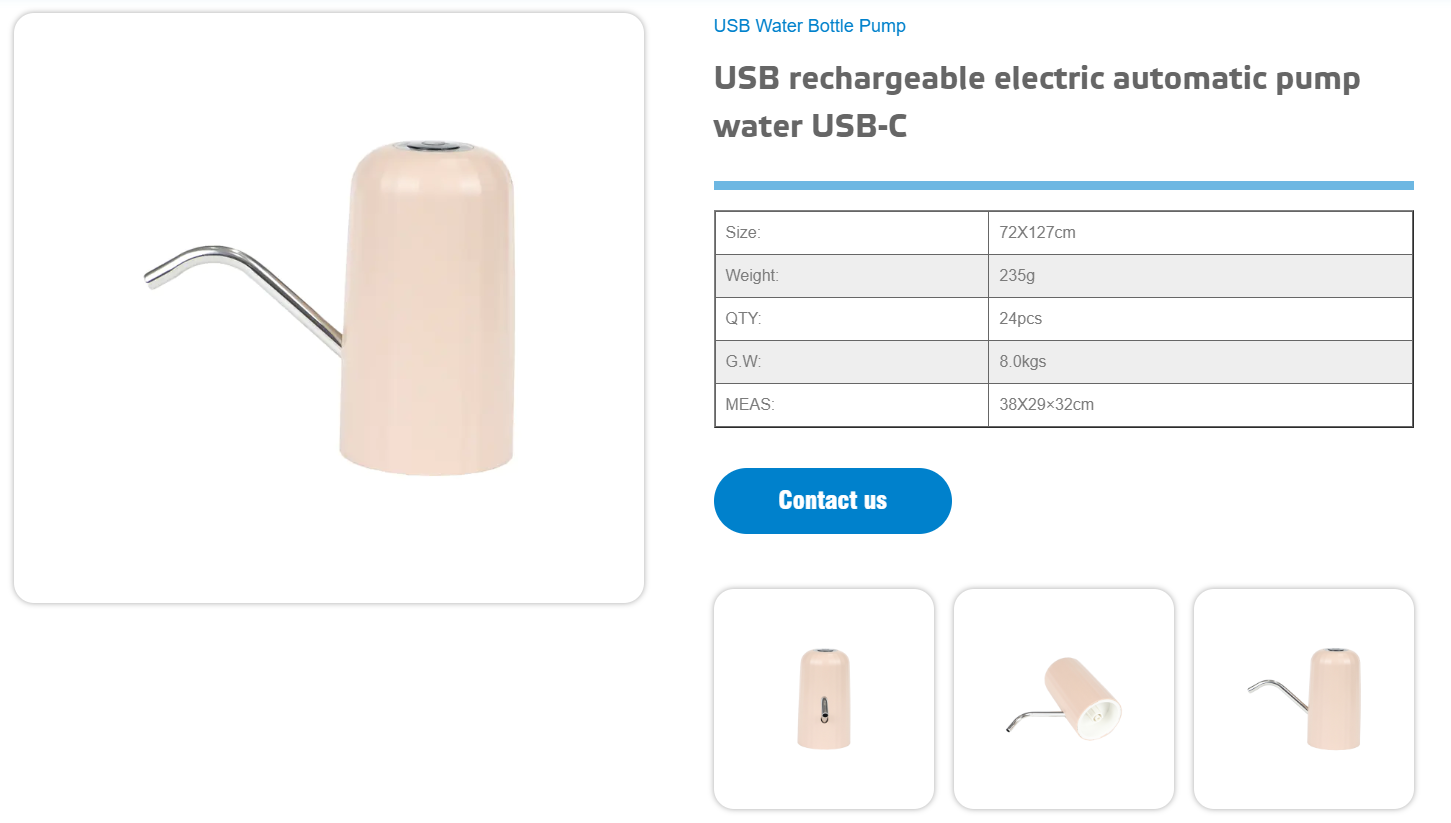Click the Contact us button

(x=832, y=500)
